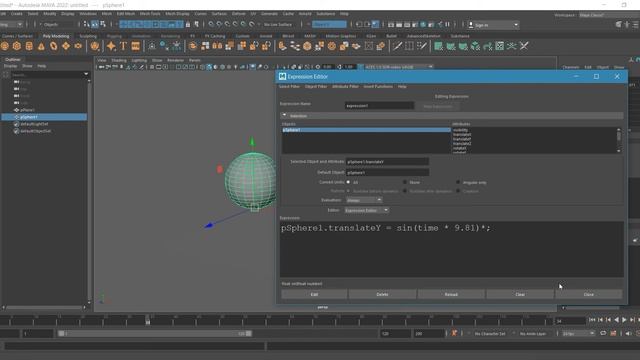Click the Extrude shelf icon
Image resolution: width=640 pixels, height=360 pixels.
pos(282,46)
